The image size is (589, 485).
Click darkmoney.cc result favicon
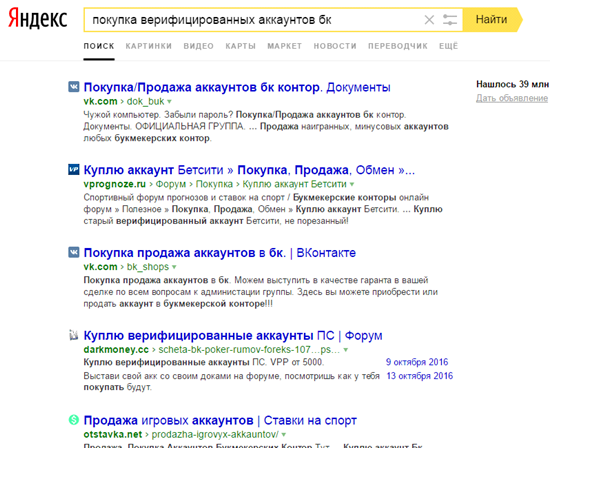point(74,335)
